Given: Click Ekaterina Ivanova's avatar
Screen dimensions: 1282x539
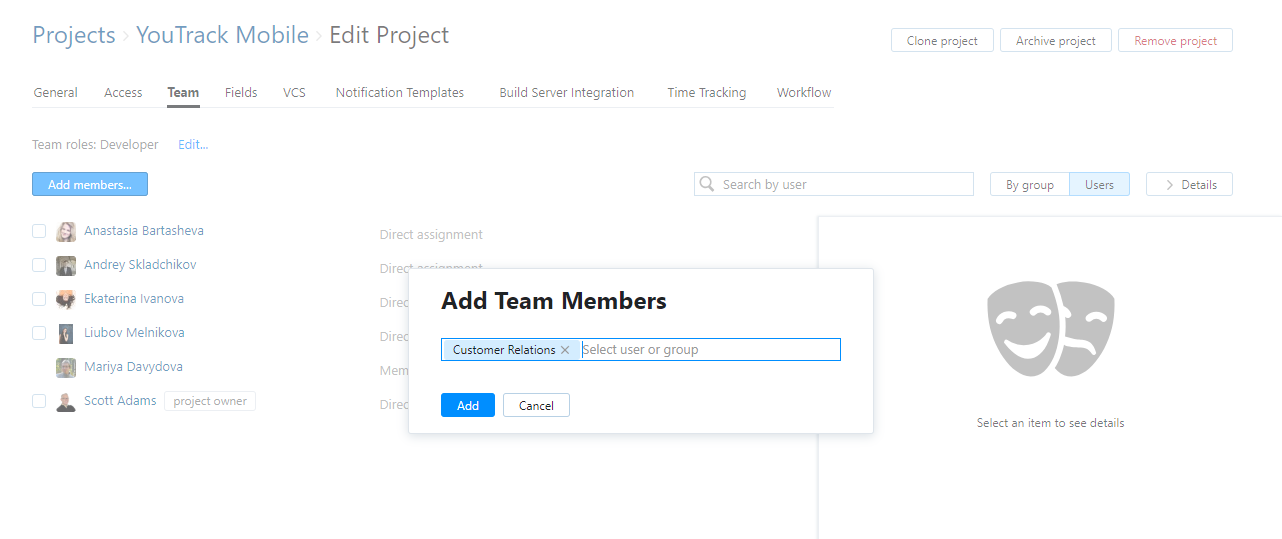Looking at the screenshot, I should point(66,299).
